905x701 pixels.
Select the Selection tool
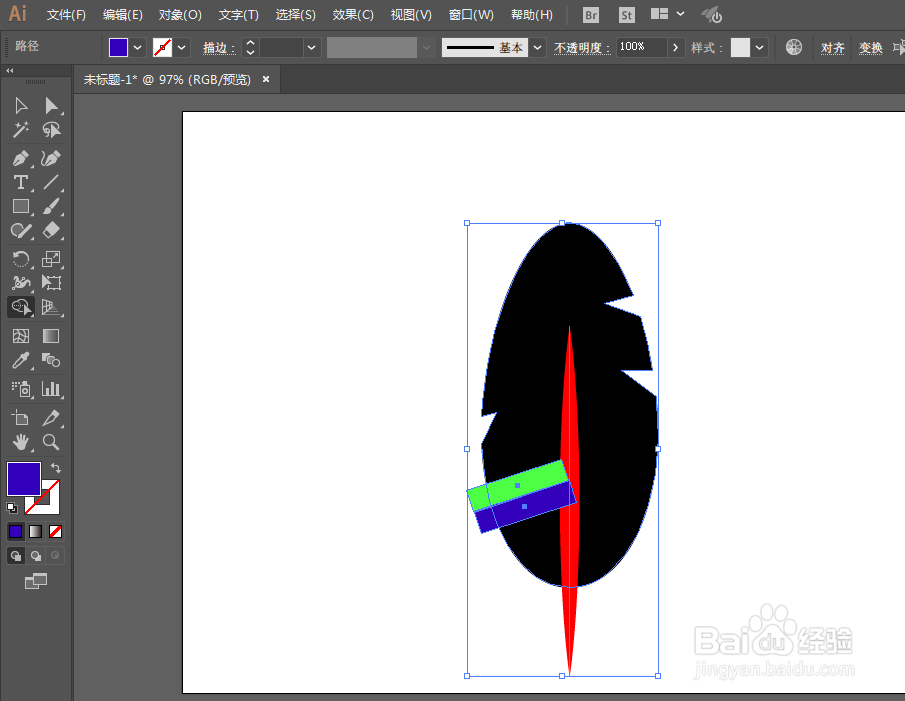20,105
